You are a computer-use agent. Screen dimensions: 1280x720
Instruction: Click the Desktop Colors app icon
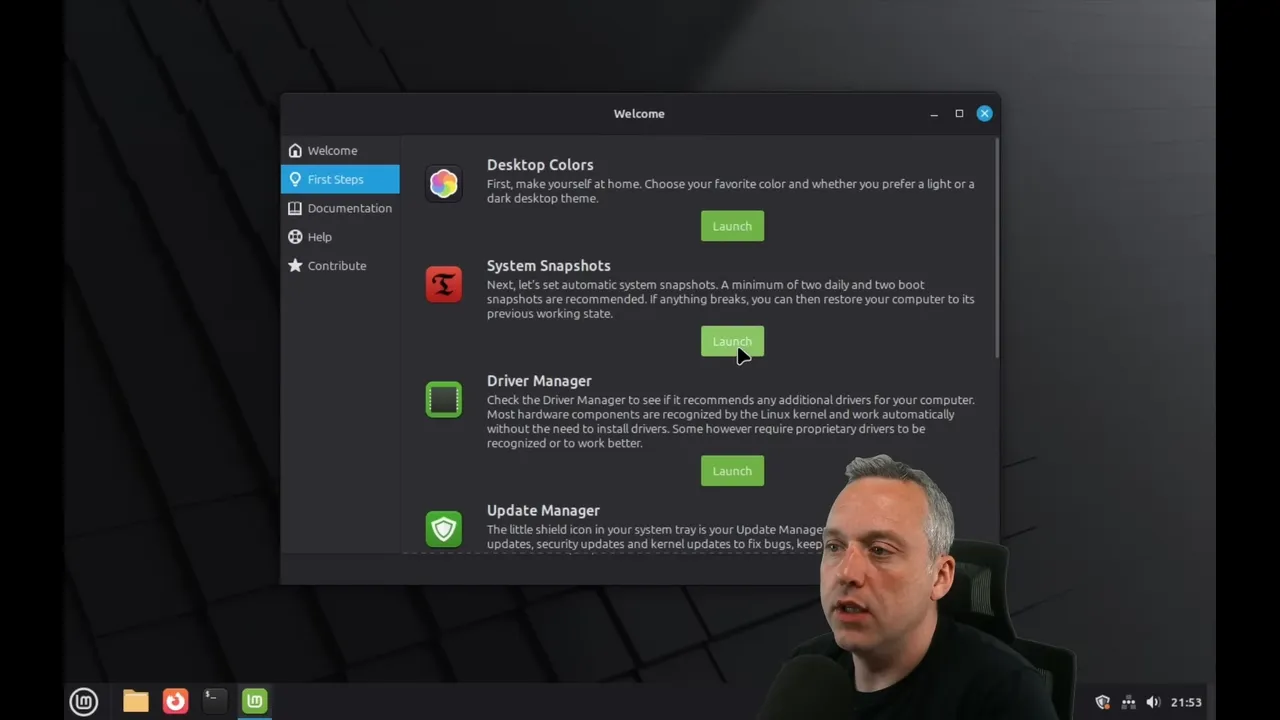tap(443, 183)
